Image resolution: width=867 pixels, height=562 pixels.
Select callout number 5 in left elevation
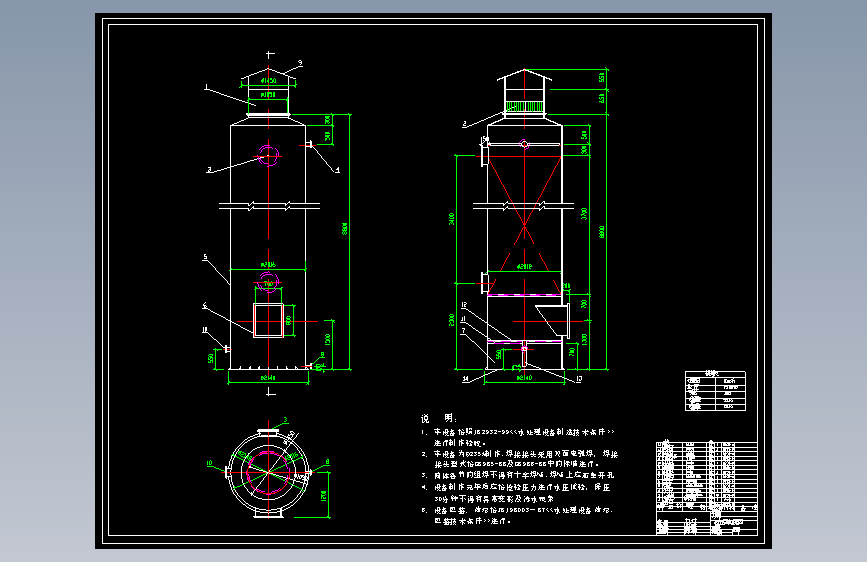click(x=205, y=257)
